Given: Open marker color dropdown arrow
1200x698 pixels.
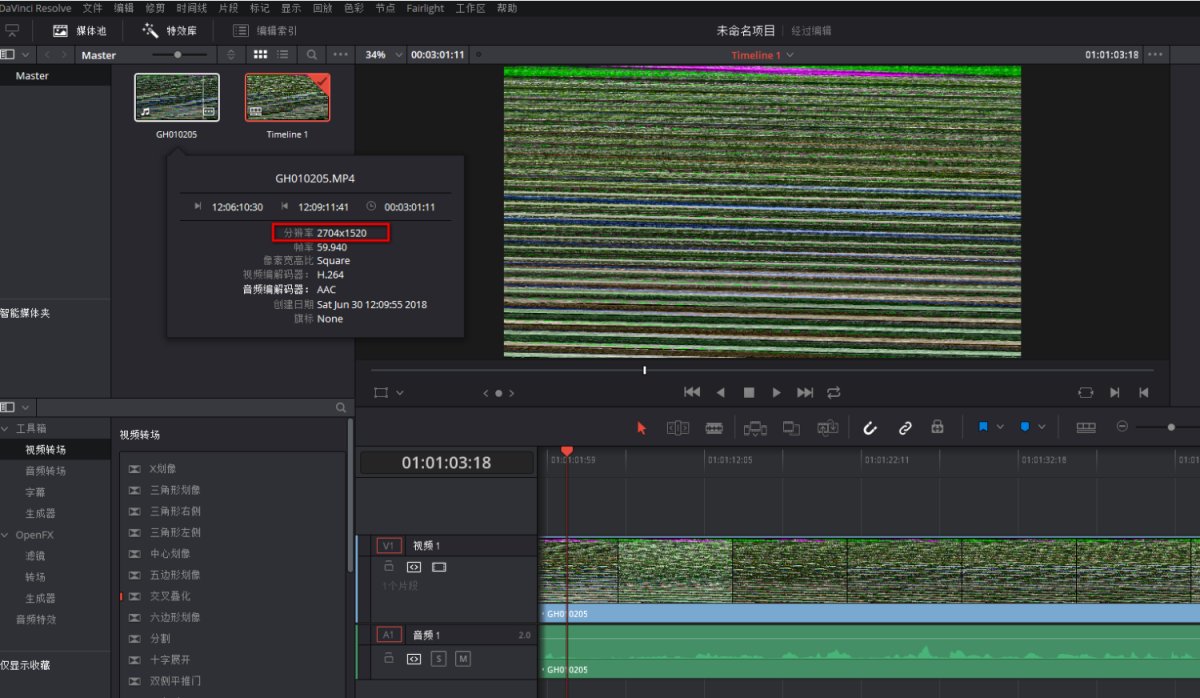Looking at the screenshot, I should click(1042, 427).
